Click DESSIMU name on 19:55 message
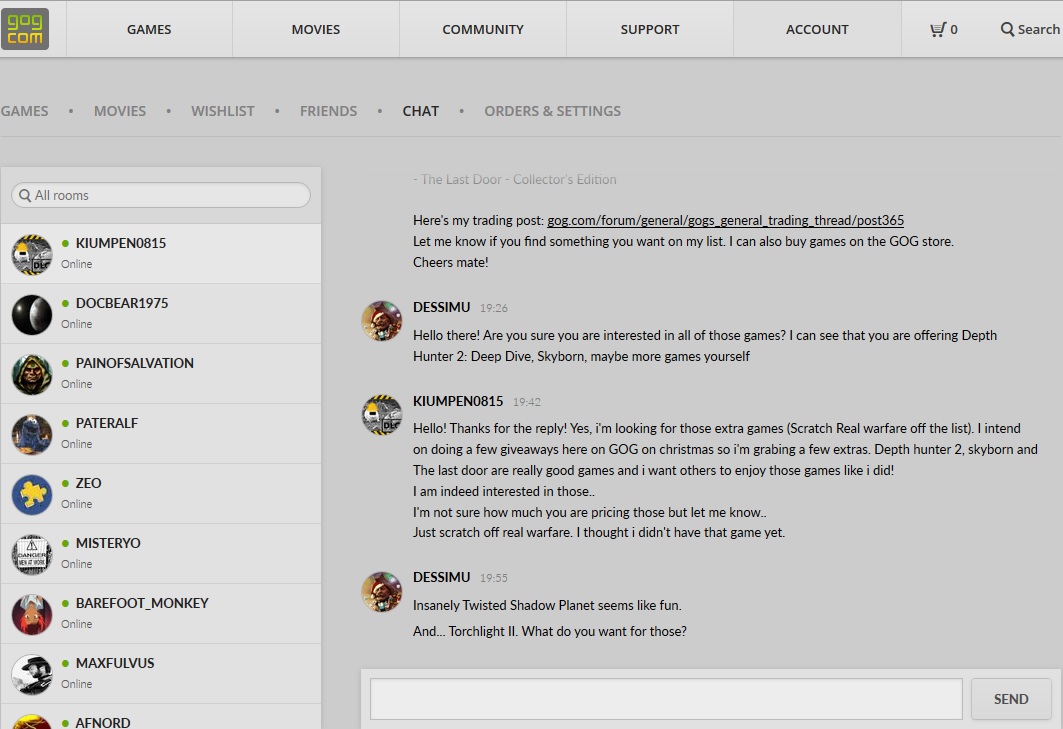The image size is (1063, 729). click(441, 577)
